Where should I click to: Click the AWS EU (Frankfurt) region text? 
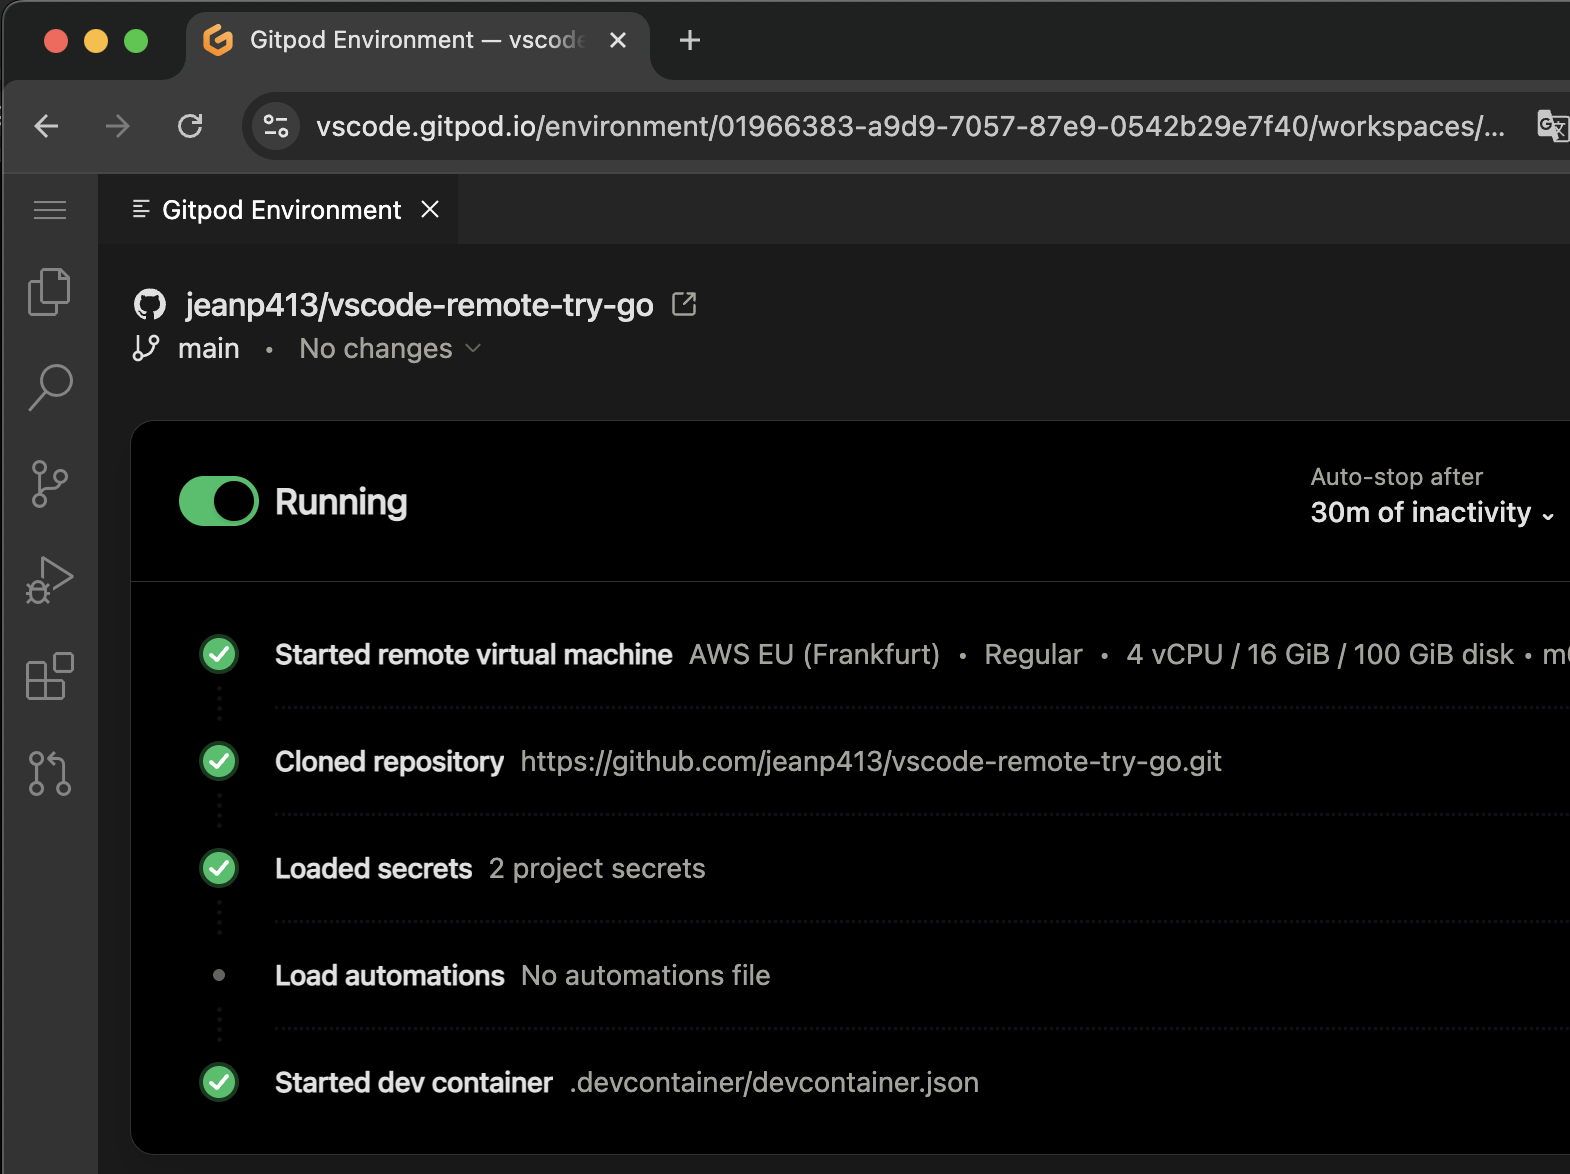click(814, 654)
